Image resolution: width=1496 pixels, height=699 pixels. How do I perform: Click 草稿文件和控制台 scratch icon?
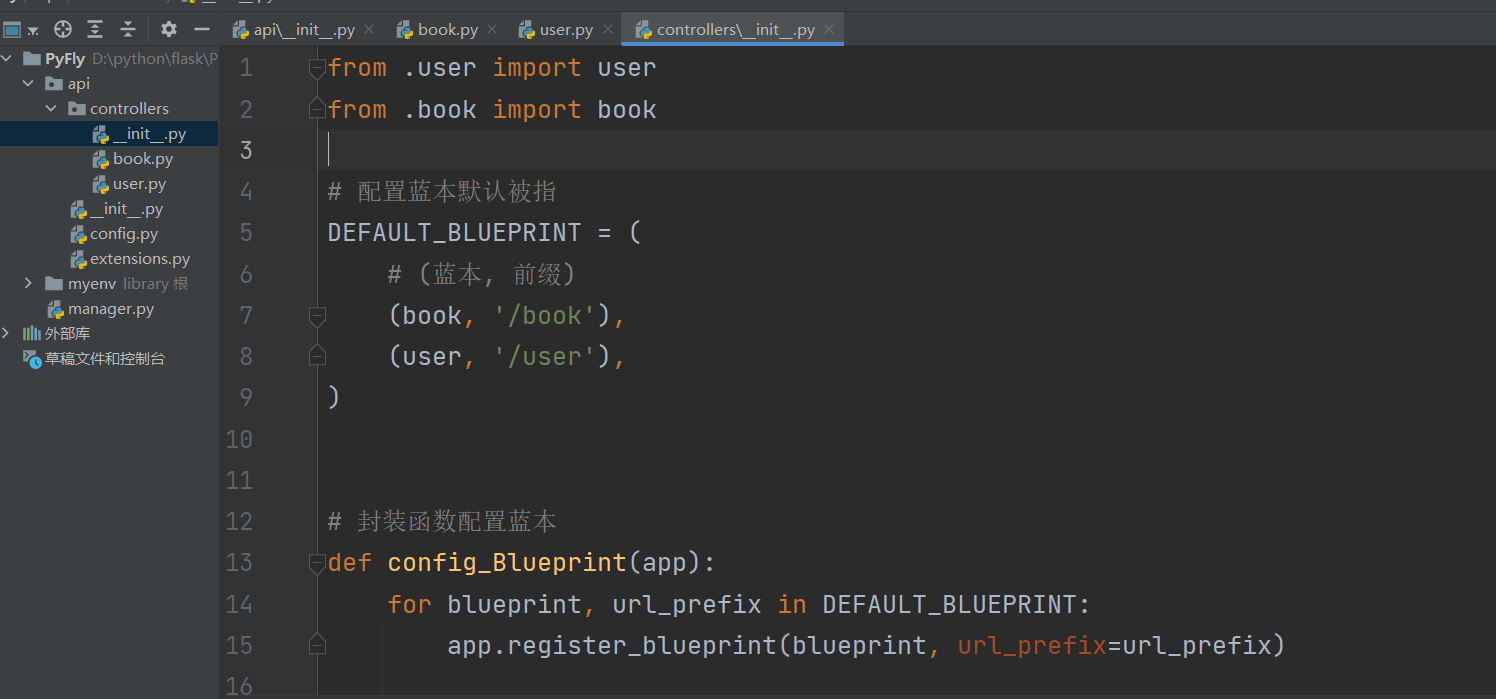click(32, 358)
